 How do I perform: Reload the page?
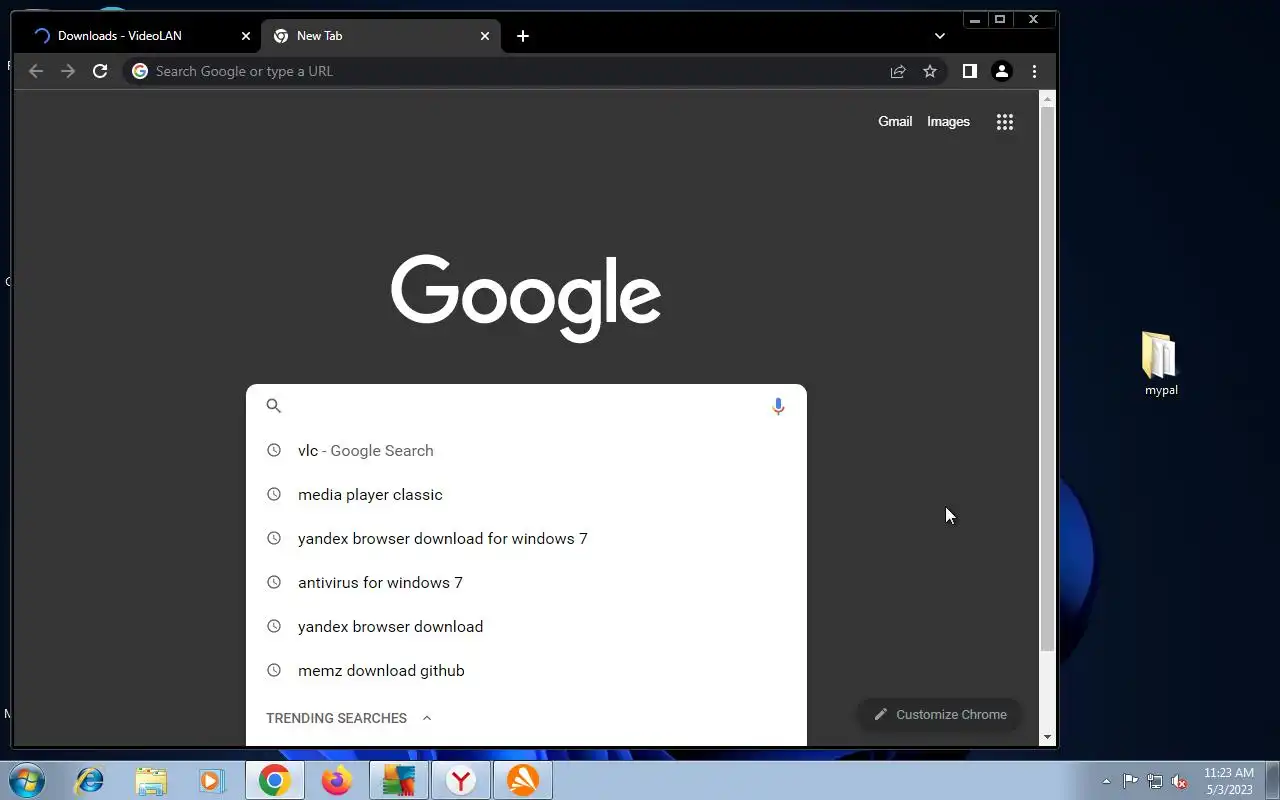tap(100, 71)
